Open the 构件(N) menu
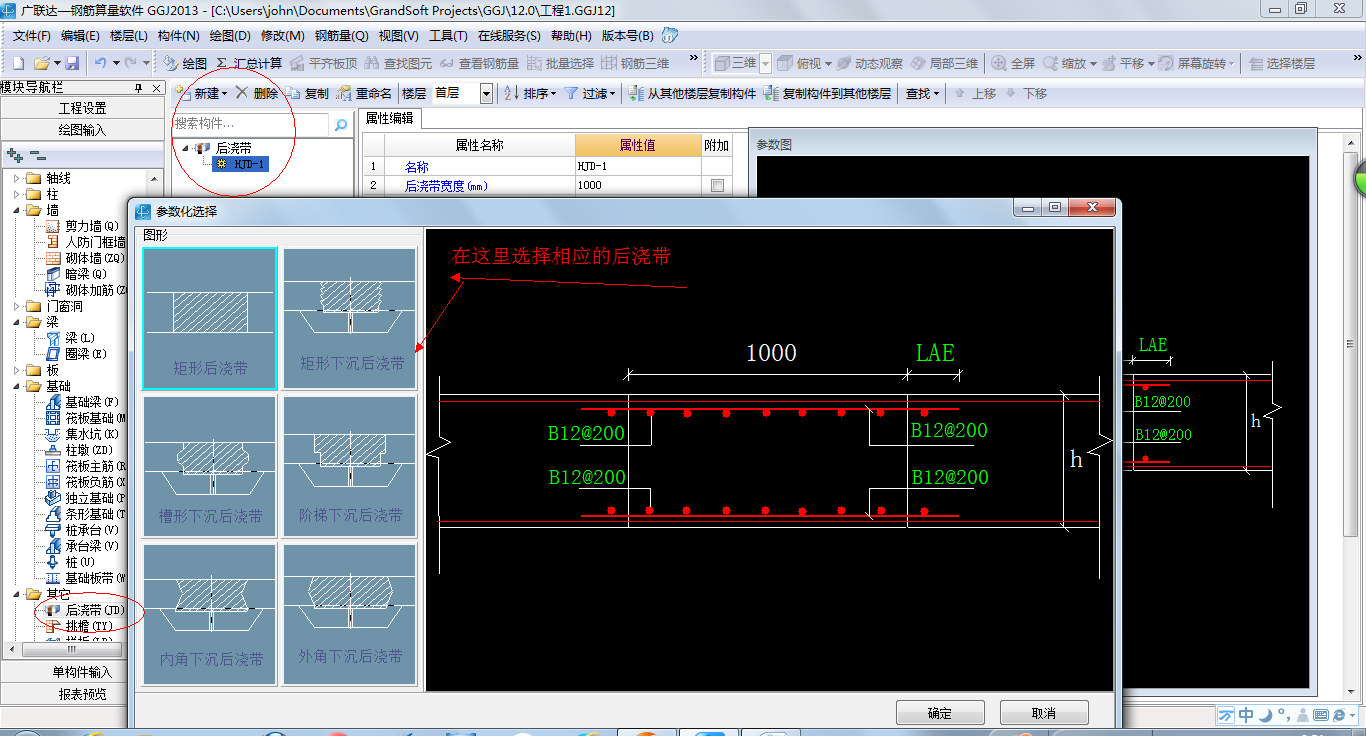Image resolution: width=1366 pixels, height=736 pixels. point(179,35)
